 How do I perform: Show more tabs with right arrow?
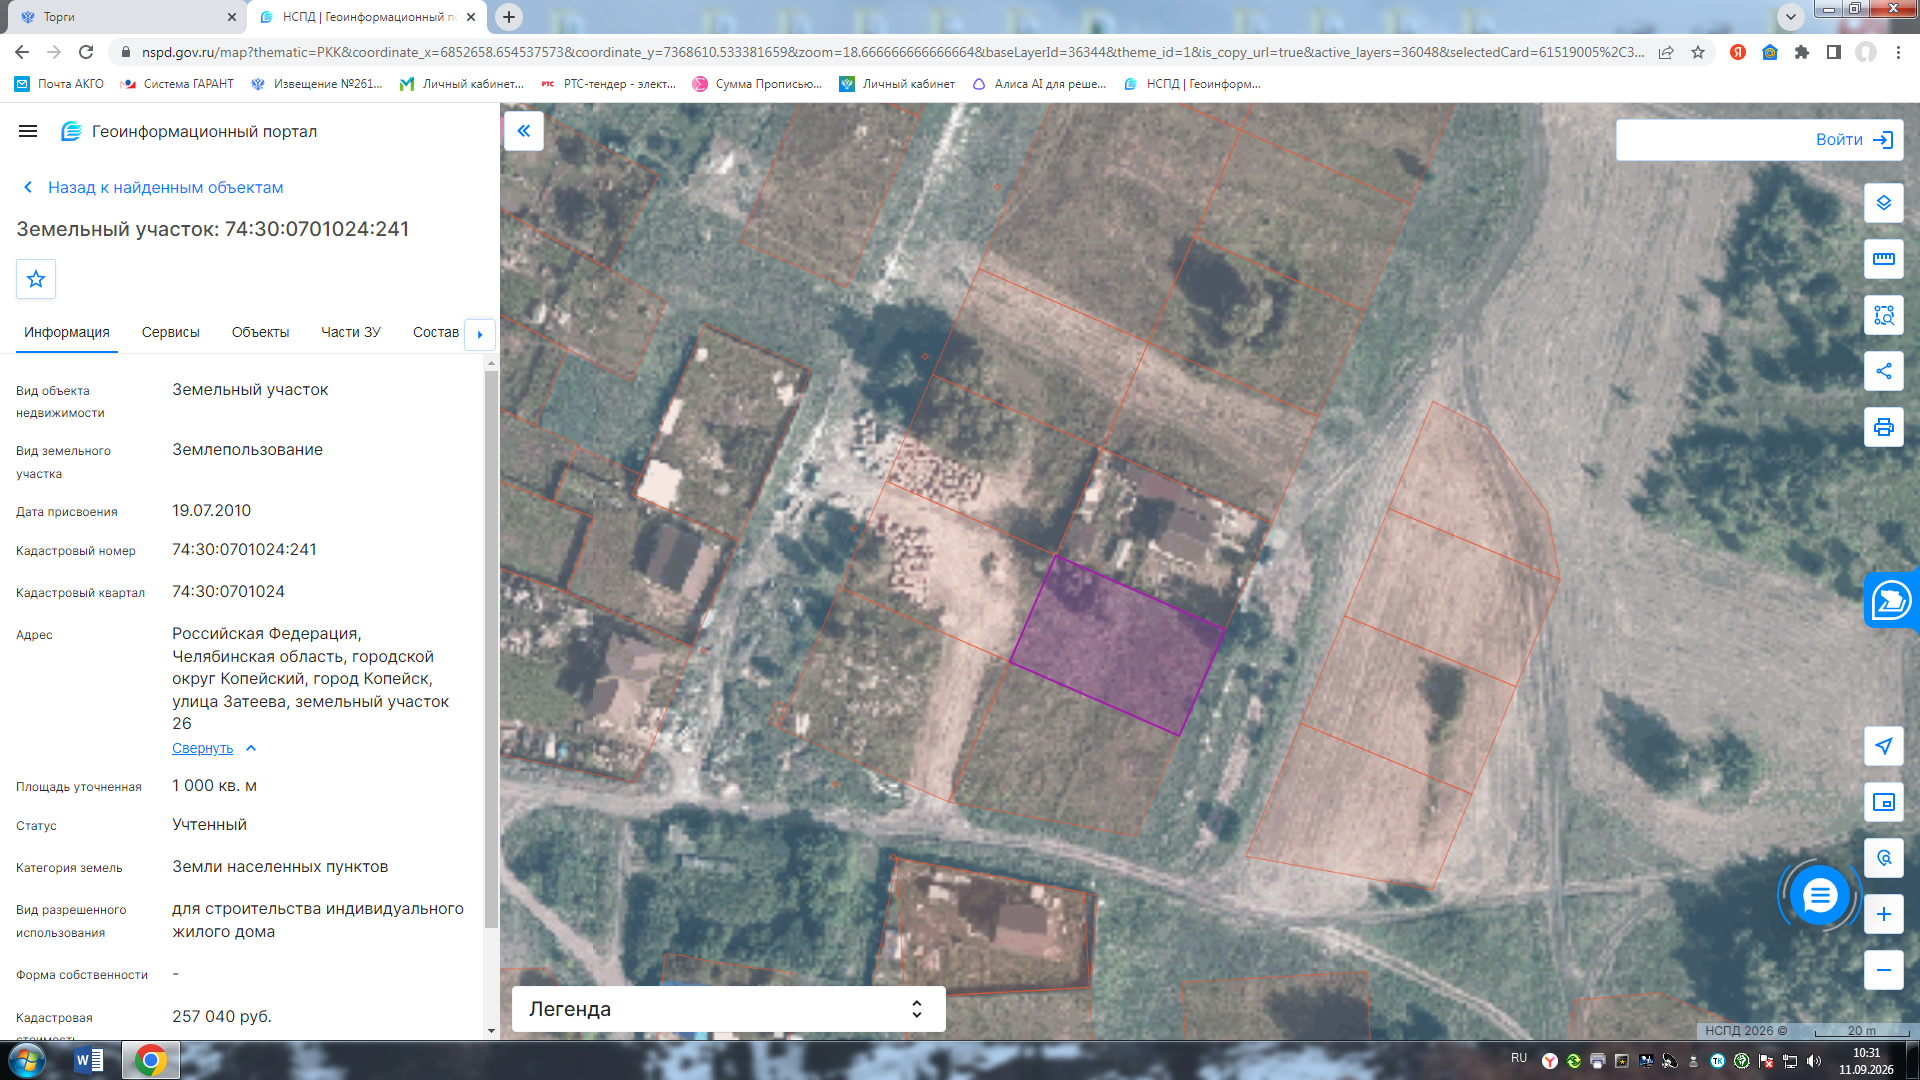point(480,334)
